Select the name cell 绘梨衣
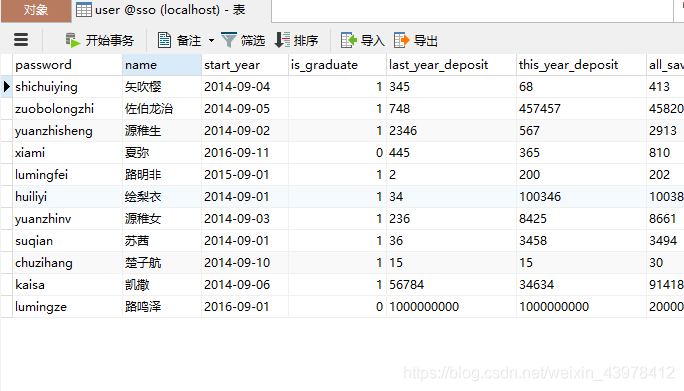This screenshot has height=391, width=684. tap(162, 197)
